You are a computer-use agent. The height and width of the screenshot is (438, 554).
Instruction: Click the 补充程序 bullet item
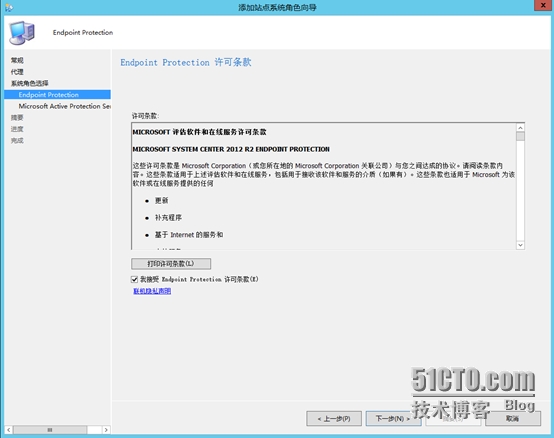[168, 218]
